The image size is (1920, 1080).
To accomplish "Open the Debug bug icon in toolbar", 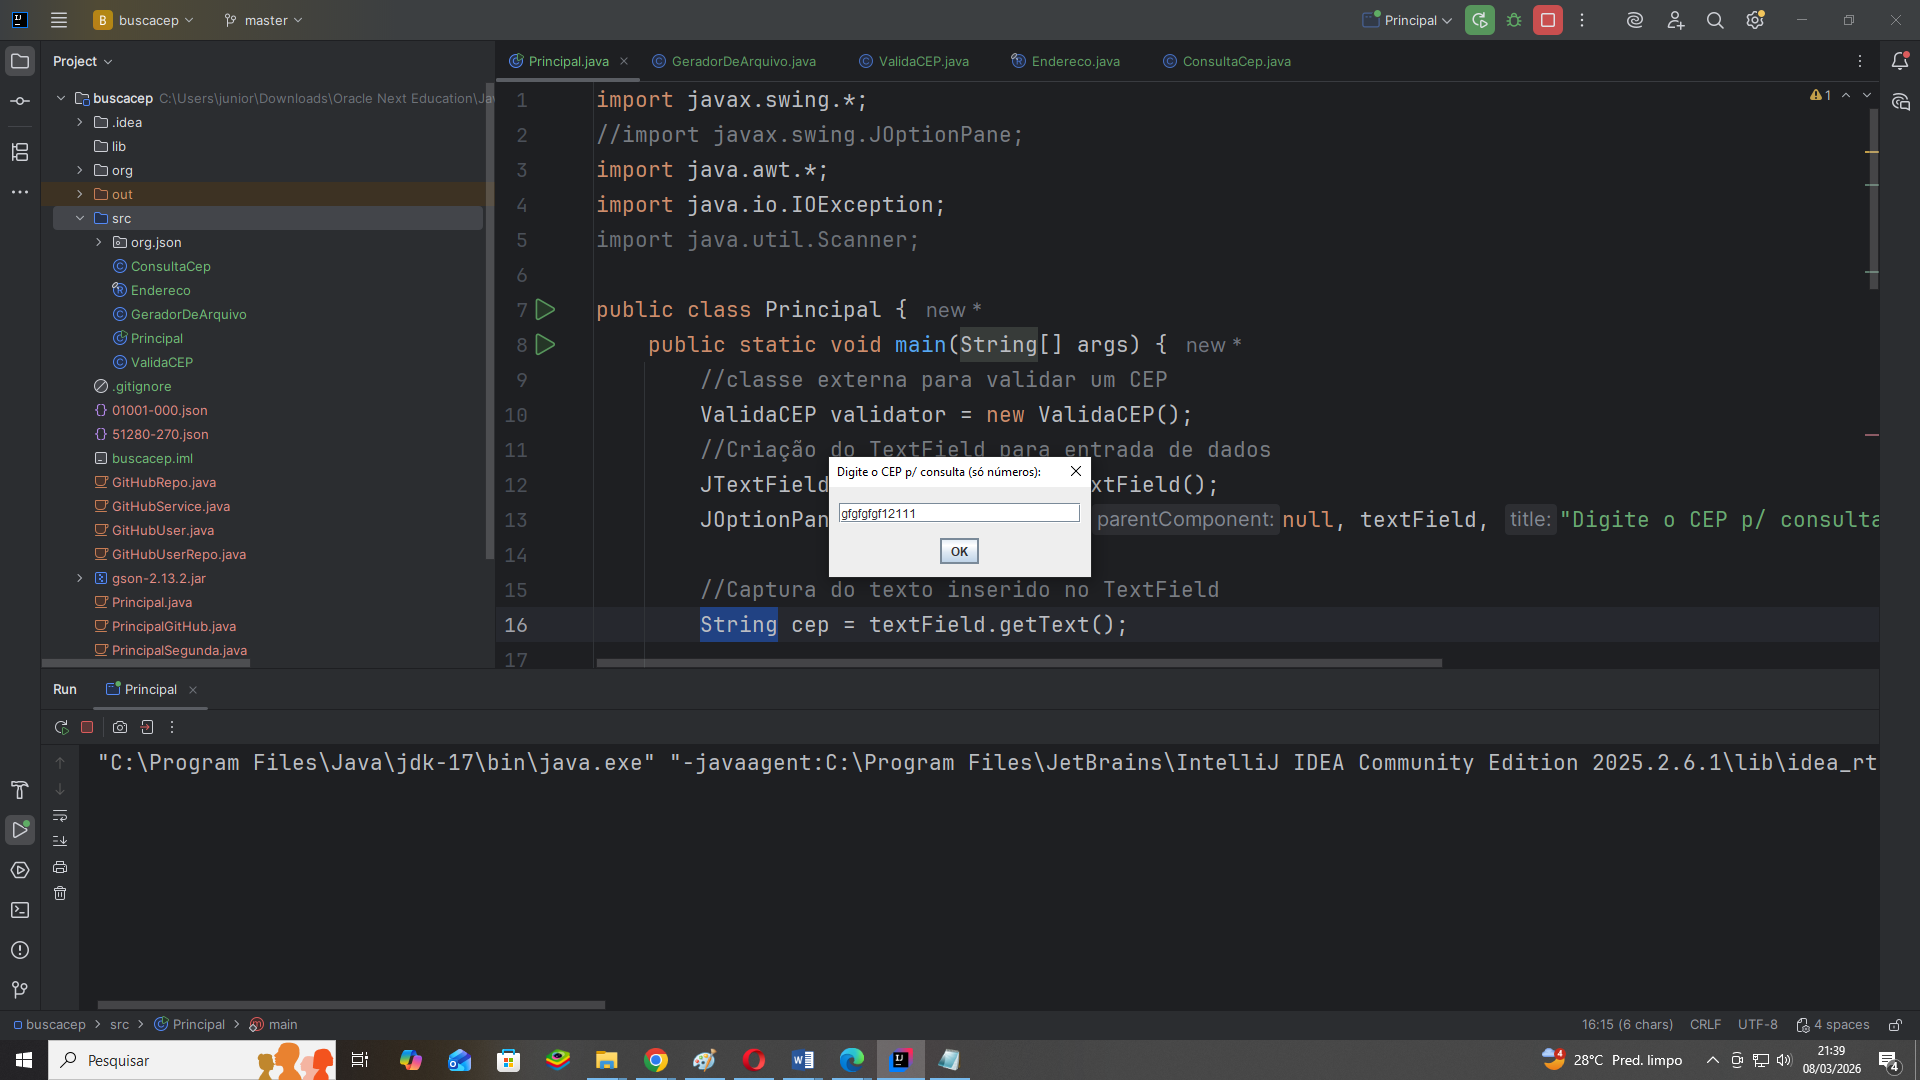I will (1514, 20).
